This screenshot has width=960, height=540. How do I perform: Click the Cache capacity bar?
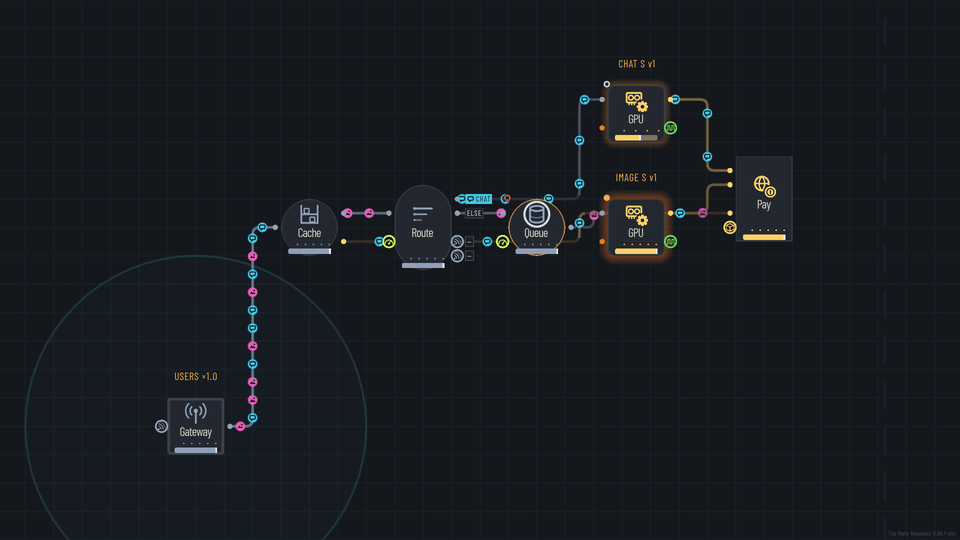309,251
